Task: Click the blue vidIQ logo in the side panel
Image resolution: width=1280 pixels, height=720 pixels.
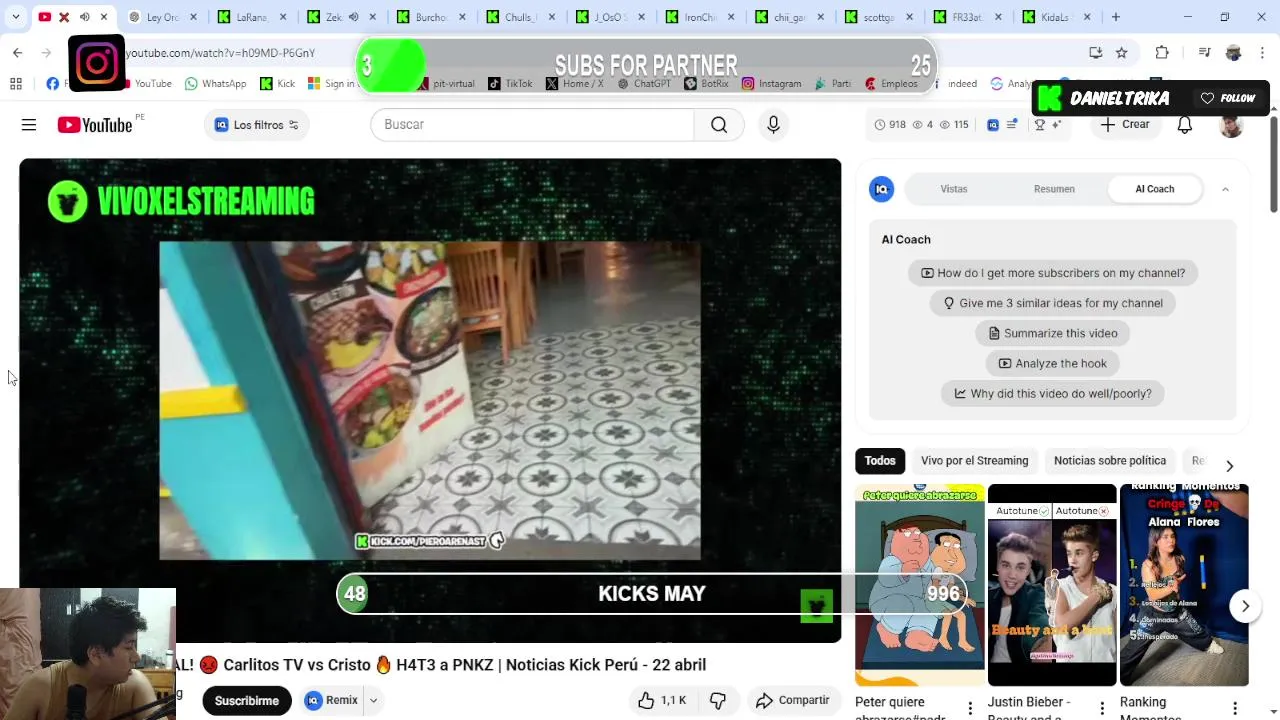Action: [x=881, y=189]
